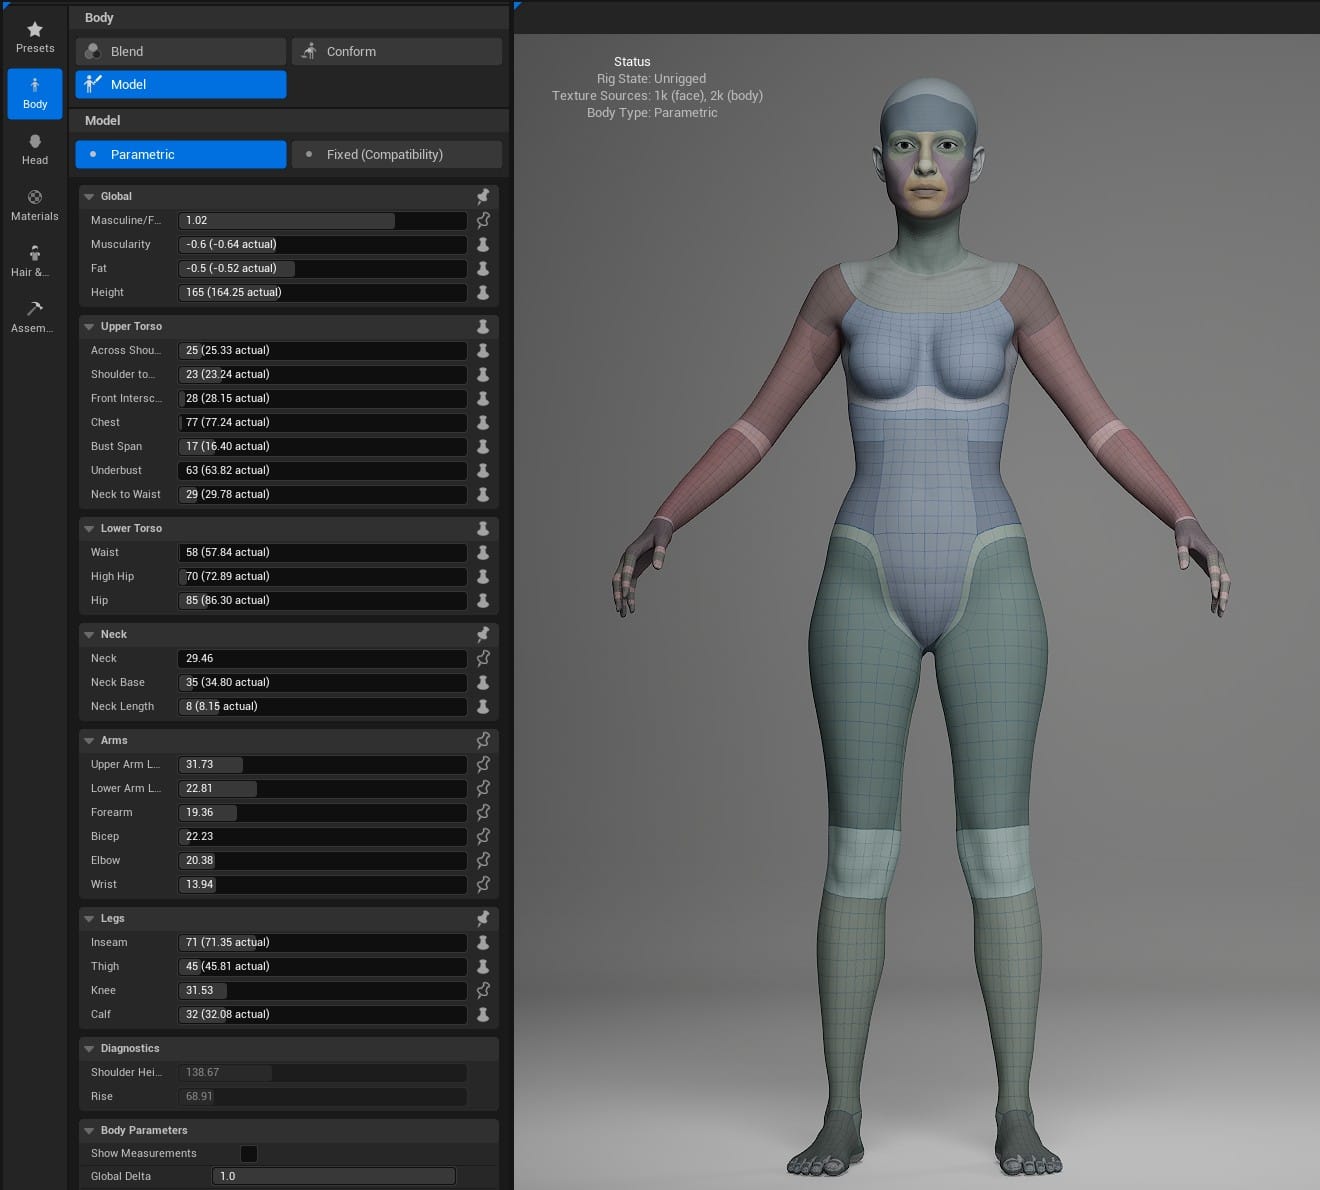Collapse the Diagnostics section
This screenshot has height=1190, width=1320.
pyautogui.click(x=89, y=1049)
